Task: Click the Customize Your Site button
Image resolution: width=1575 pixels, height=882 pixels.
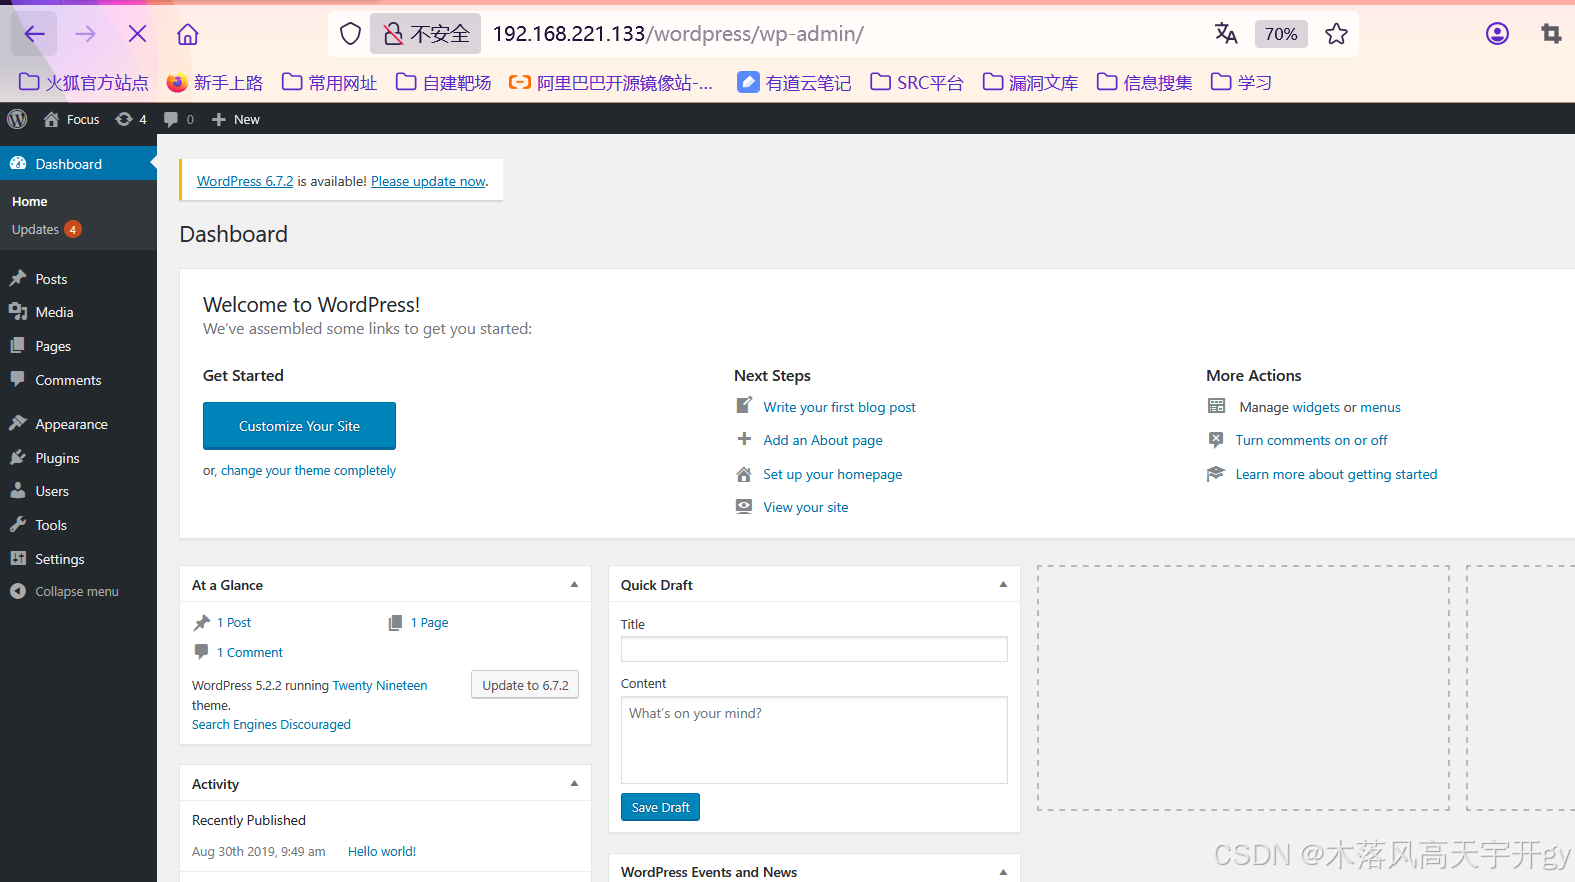Action: [299, 426]
